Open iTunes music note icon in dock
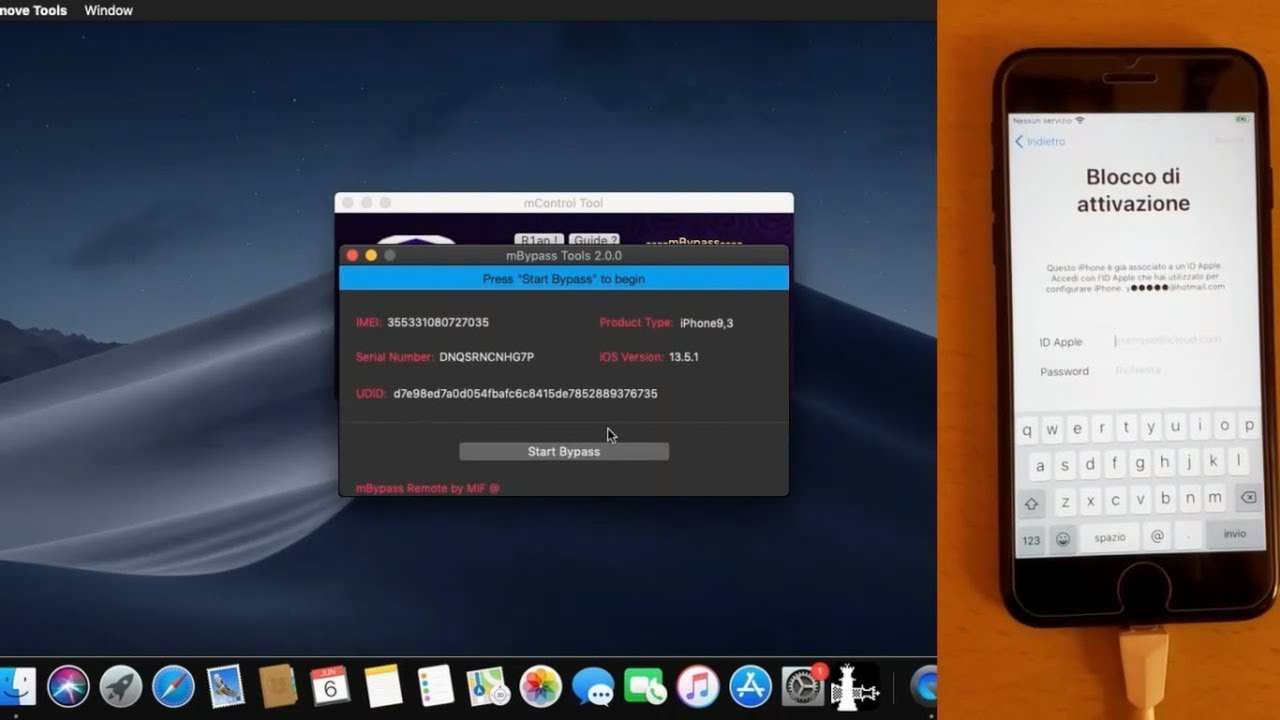The width and height of the screenshot is (1280, 720). tap(698, 687)
